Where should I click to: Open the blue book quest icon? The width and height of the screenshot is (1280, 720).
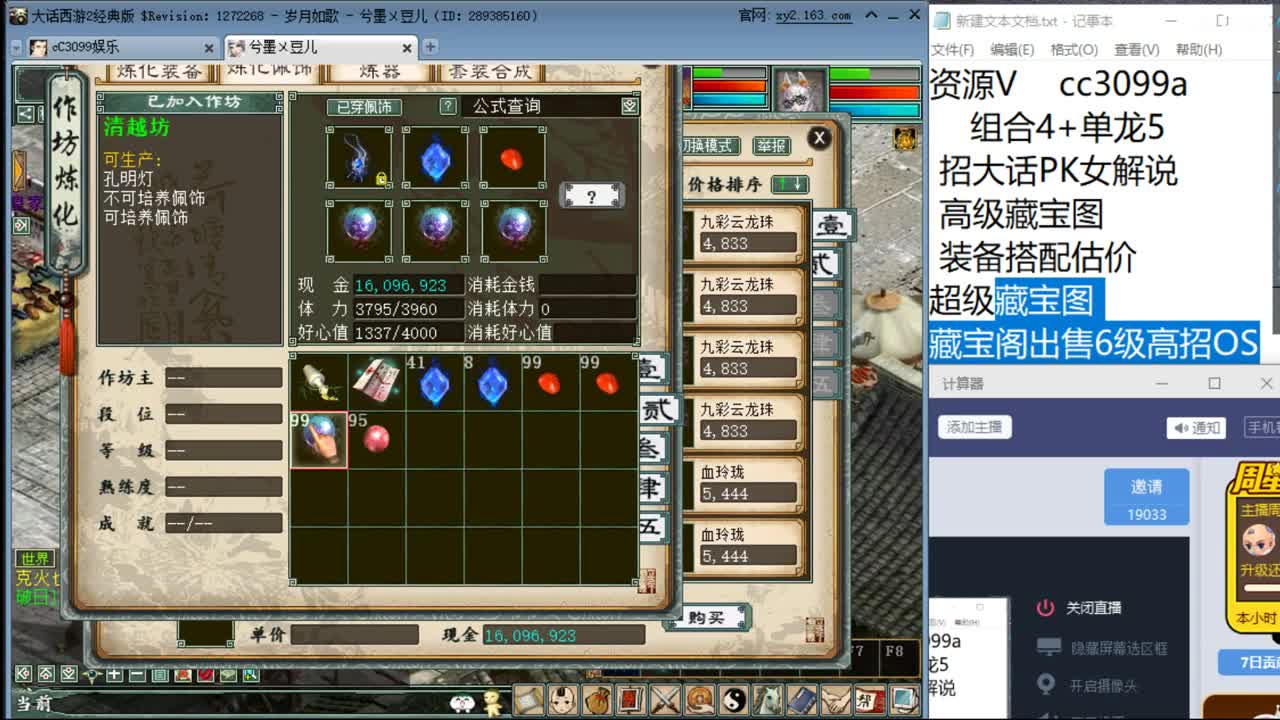802,700
